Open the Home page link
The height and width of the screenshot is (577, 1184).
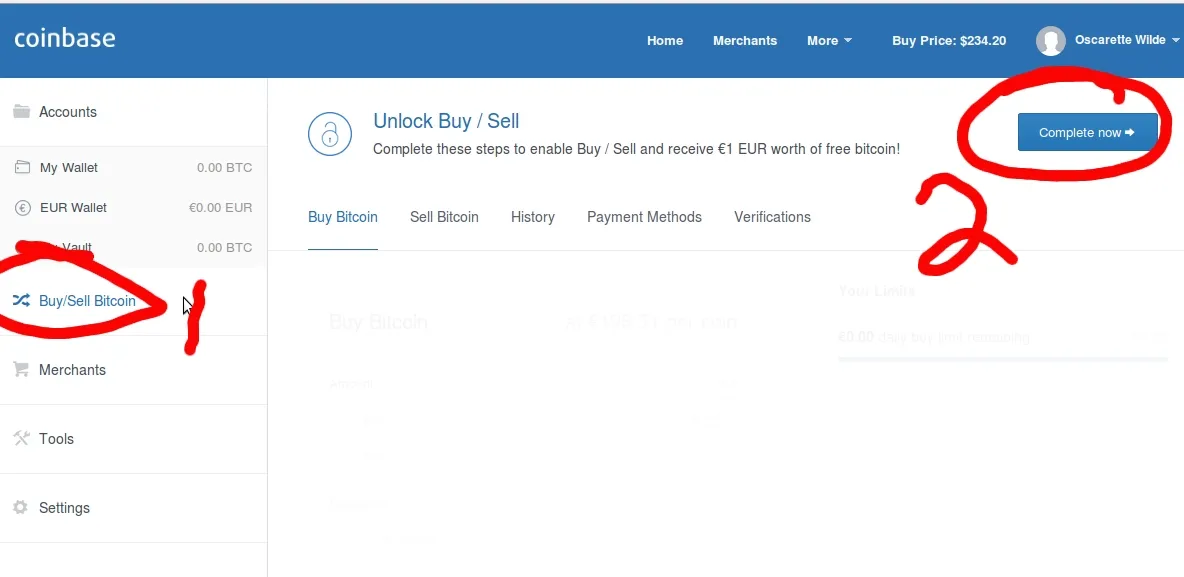point(664,41)
